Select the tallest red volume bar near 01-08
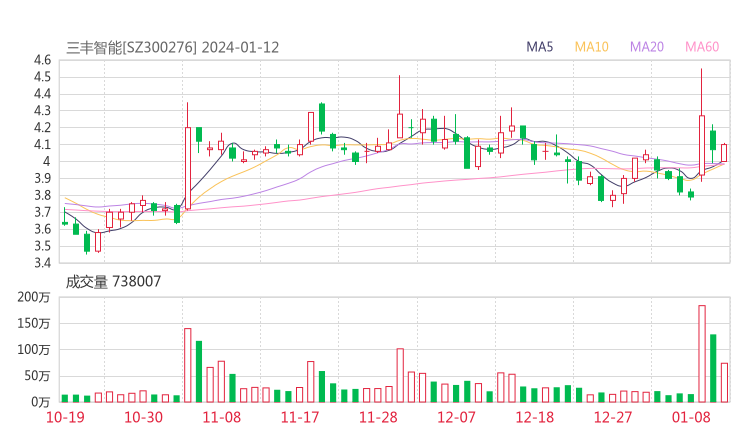The image size is (740, 440). click(702, 354)
